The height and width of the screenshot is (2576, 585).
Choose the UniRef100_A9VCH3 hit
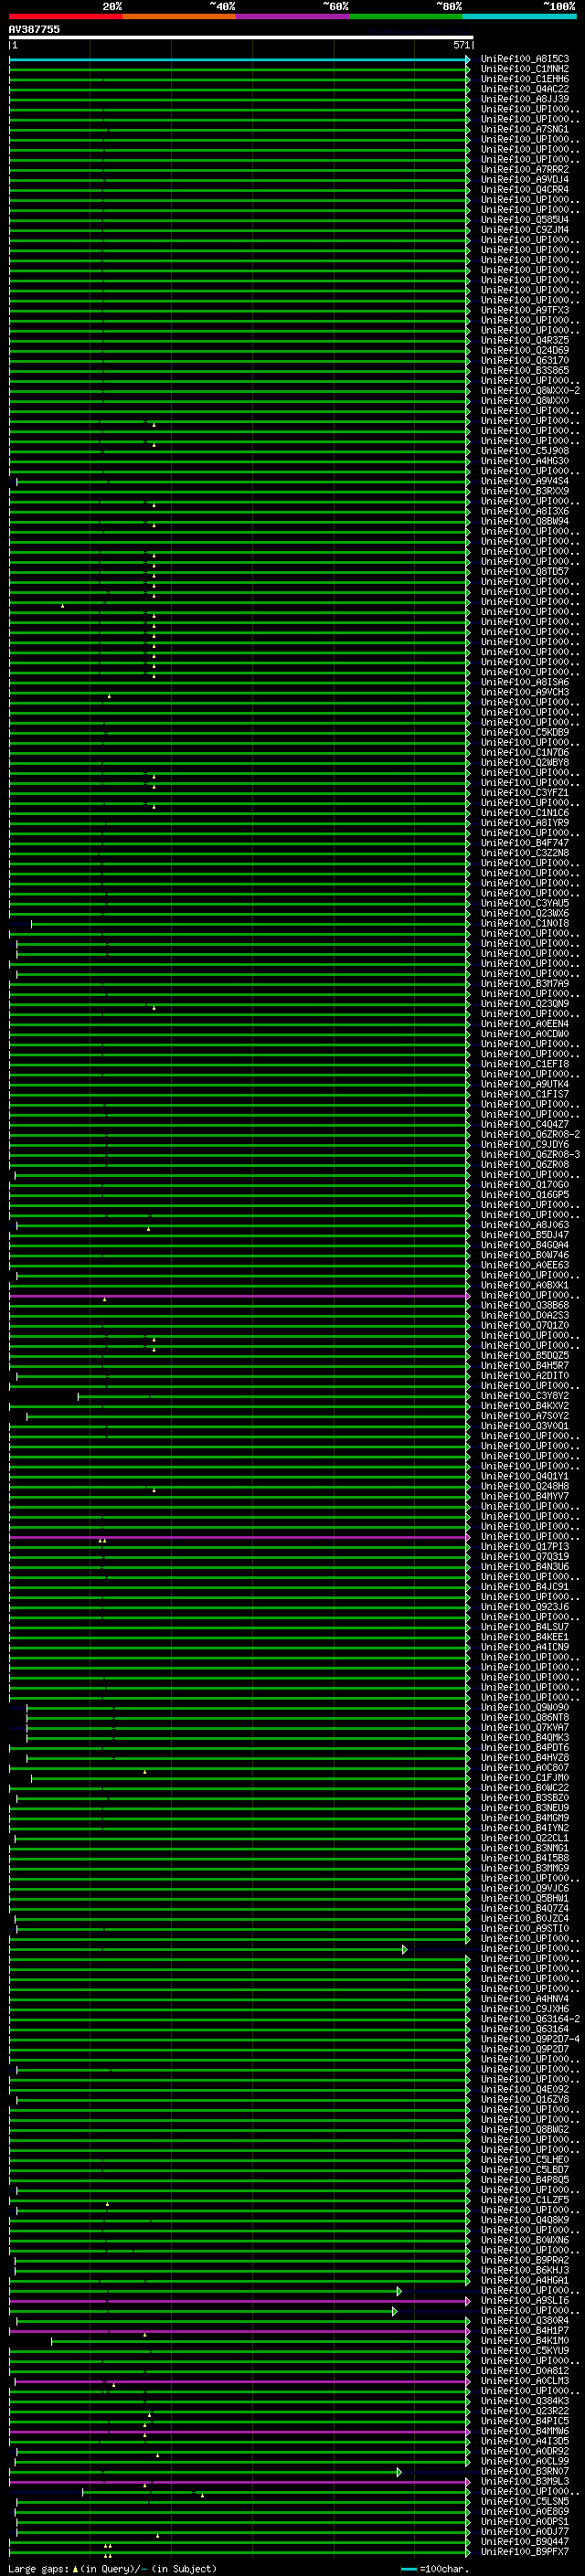point(525,692)
